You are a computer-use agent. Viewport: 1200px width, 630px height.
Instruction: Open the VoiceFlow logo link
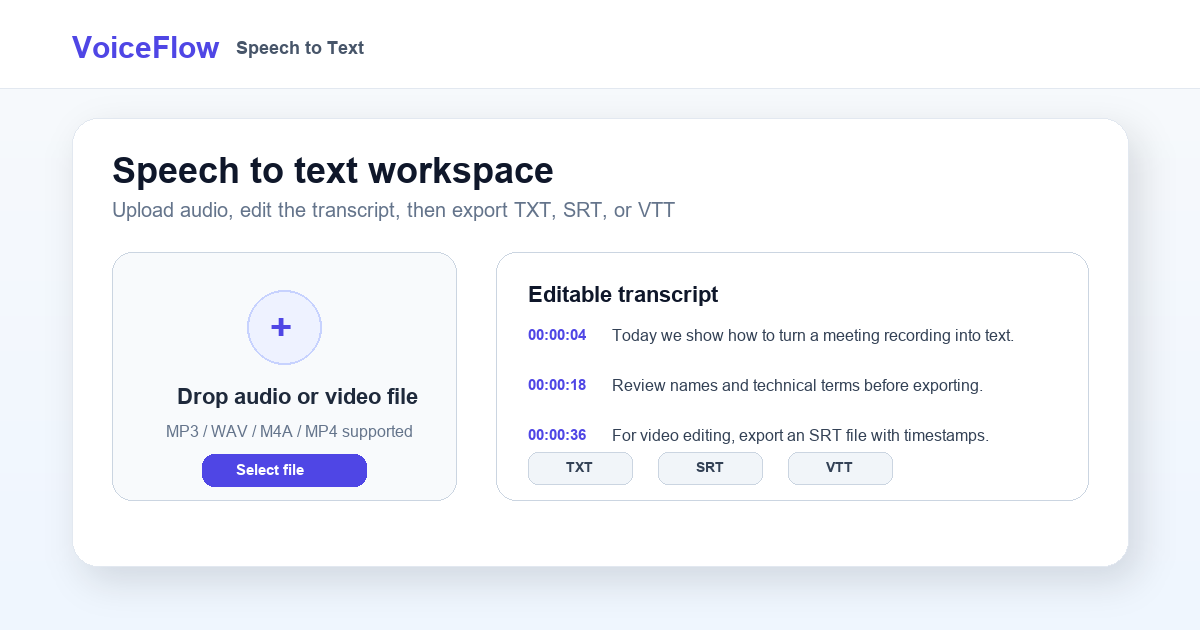click(x=145, y=47)
